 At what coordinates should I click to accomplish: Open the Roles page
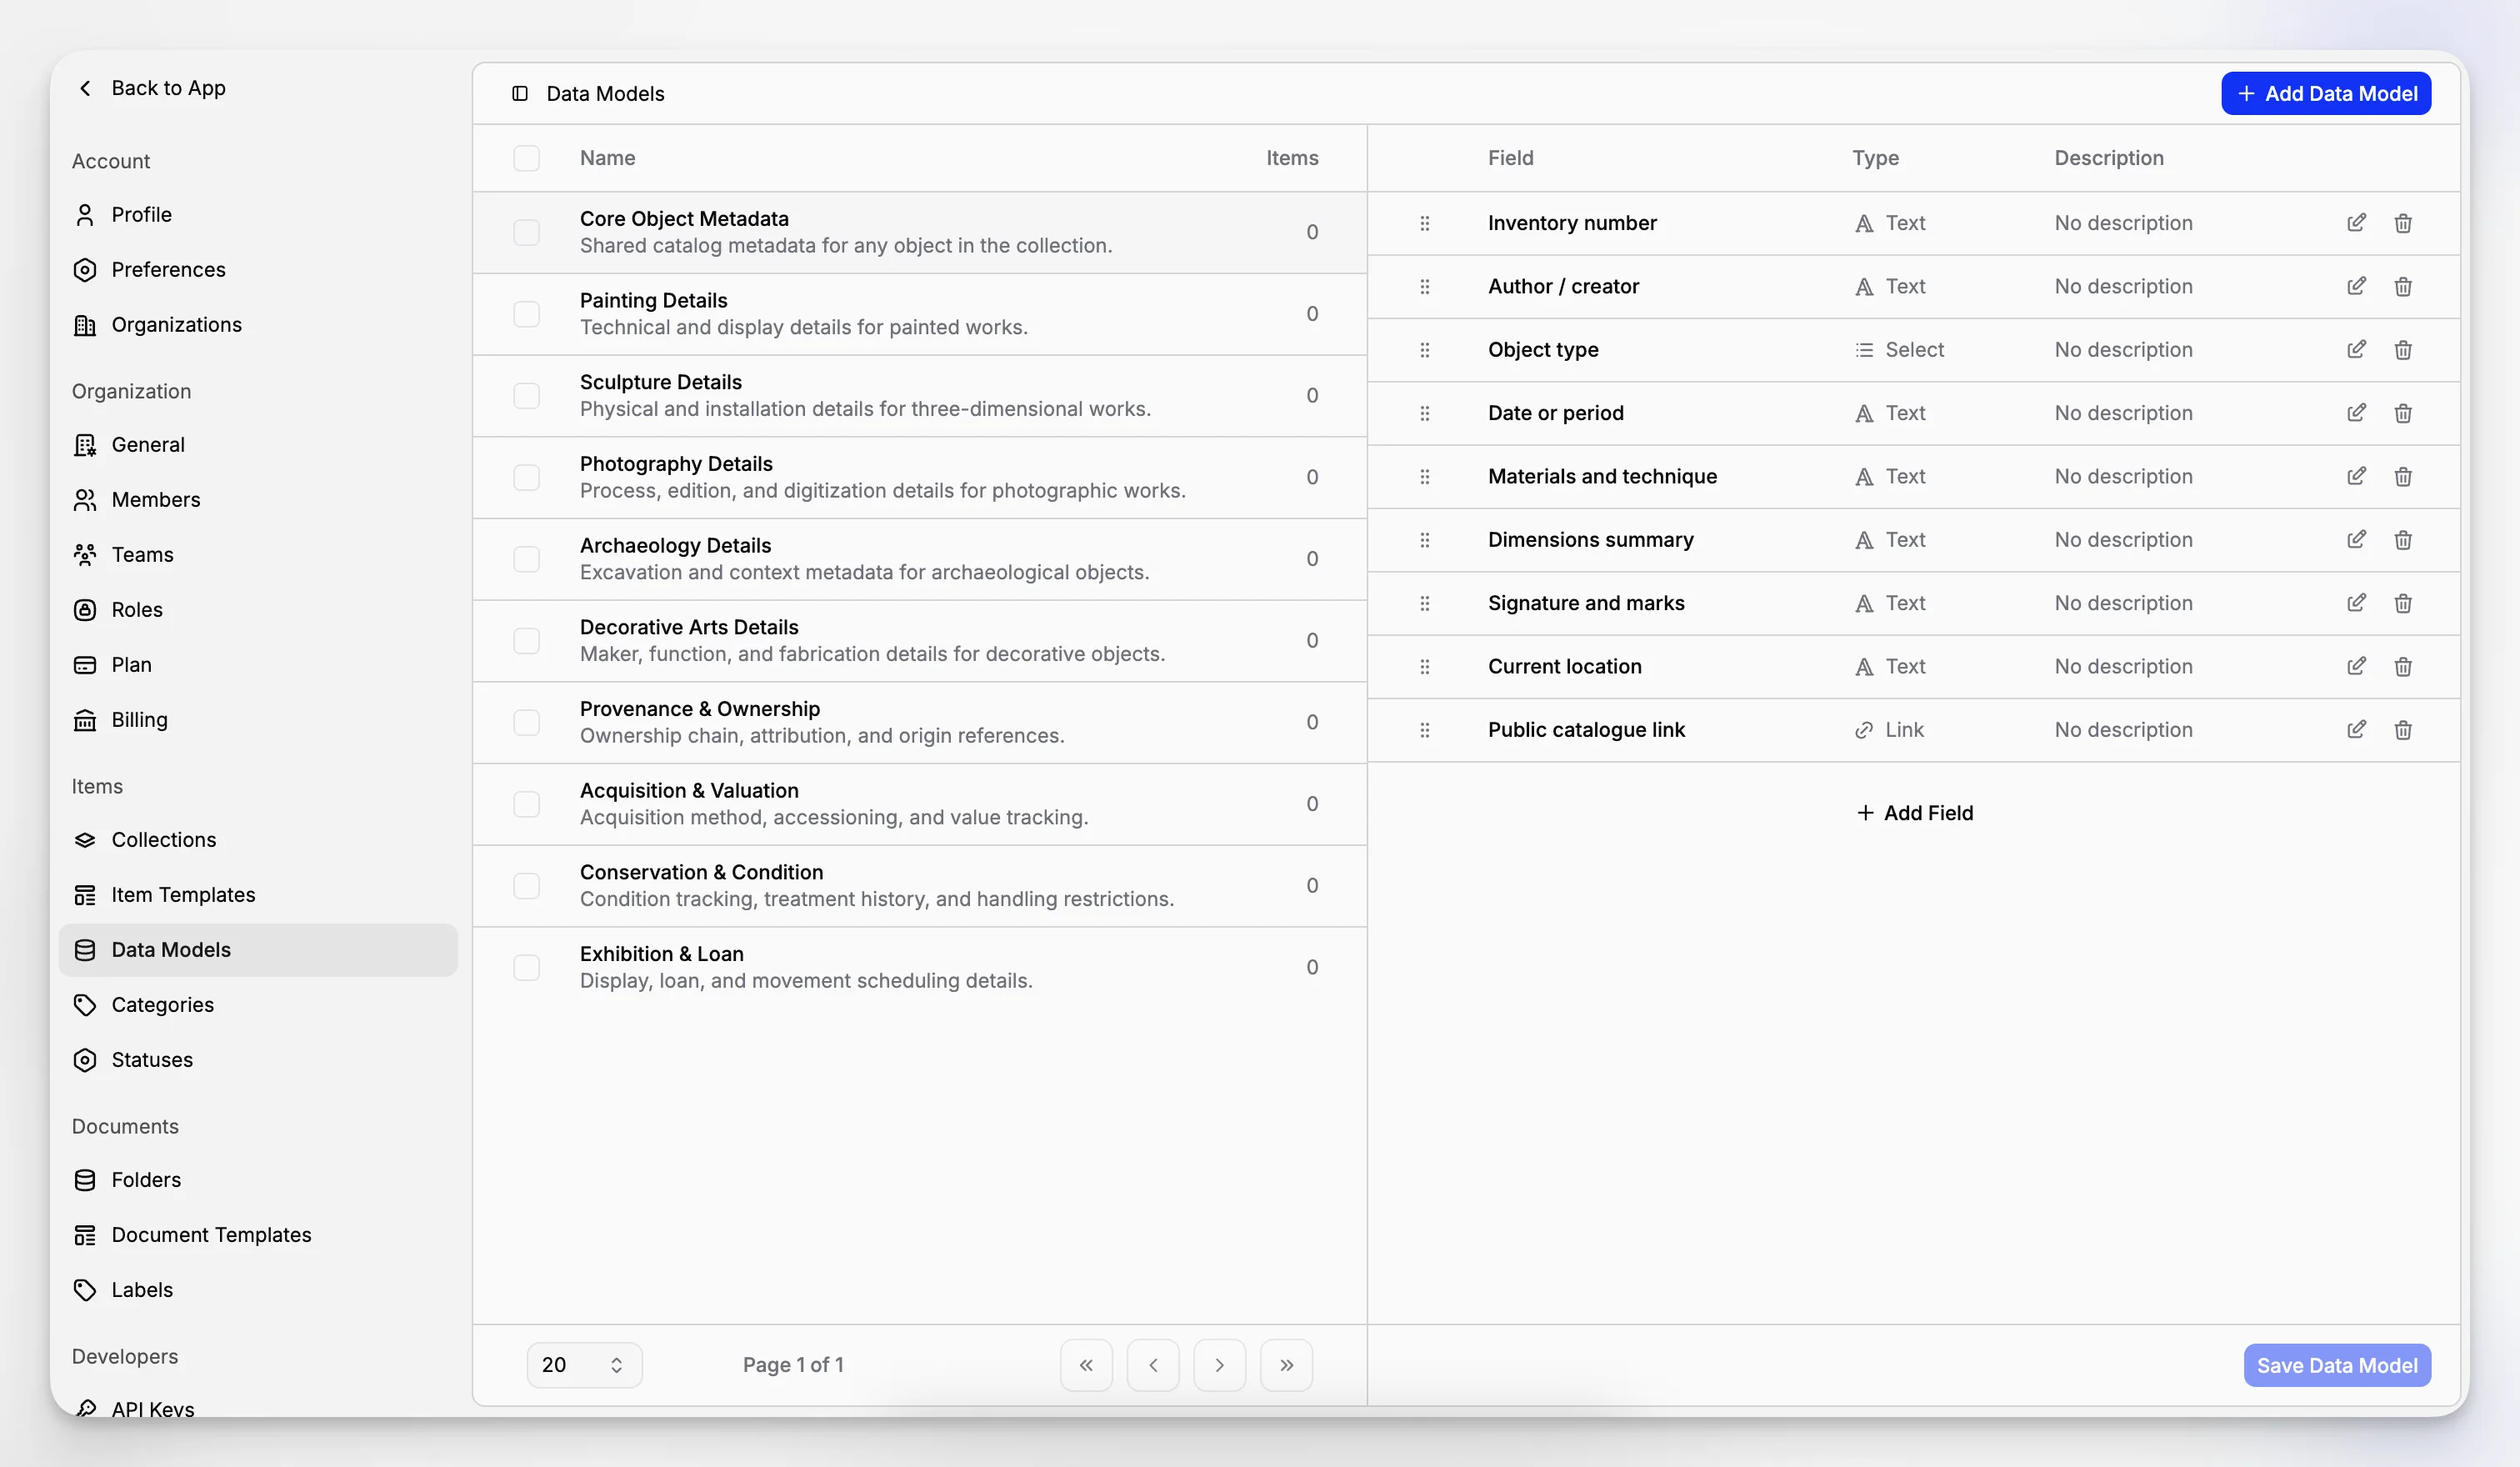point(258,609)
